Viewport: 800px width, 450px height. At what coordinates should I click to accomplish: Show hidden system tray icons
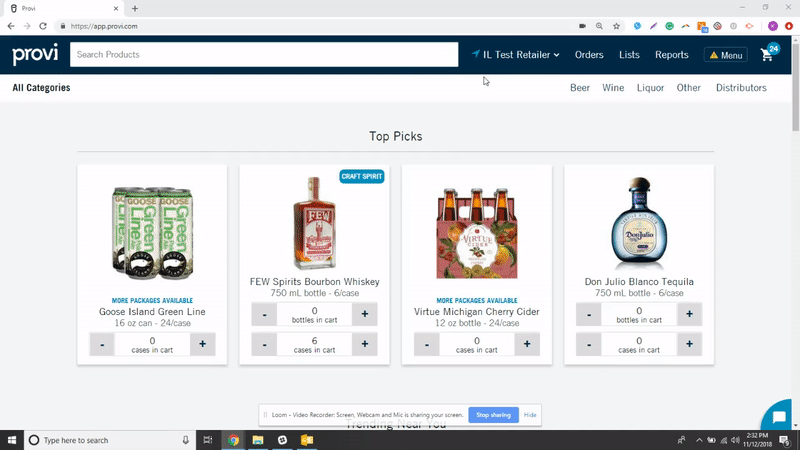click(x=699, y=440)
